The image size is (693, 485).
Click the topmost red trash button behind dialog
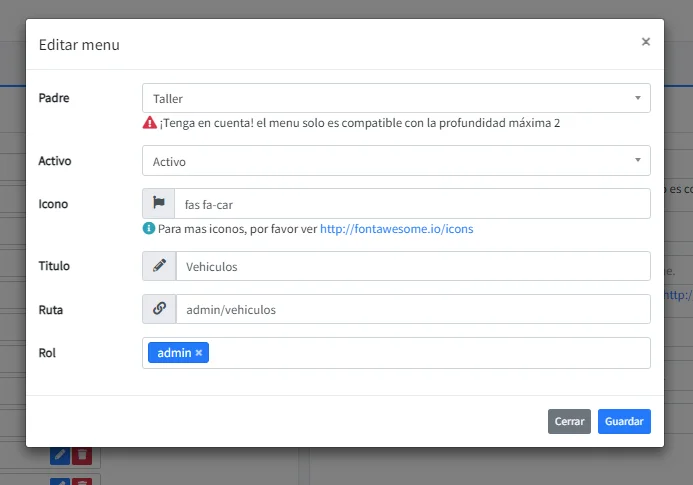click(x=83, y=456)
